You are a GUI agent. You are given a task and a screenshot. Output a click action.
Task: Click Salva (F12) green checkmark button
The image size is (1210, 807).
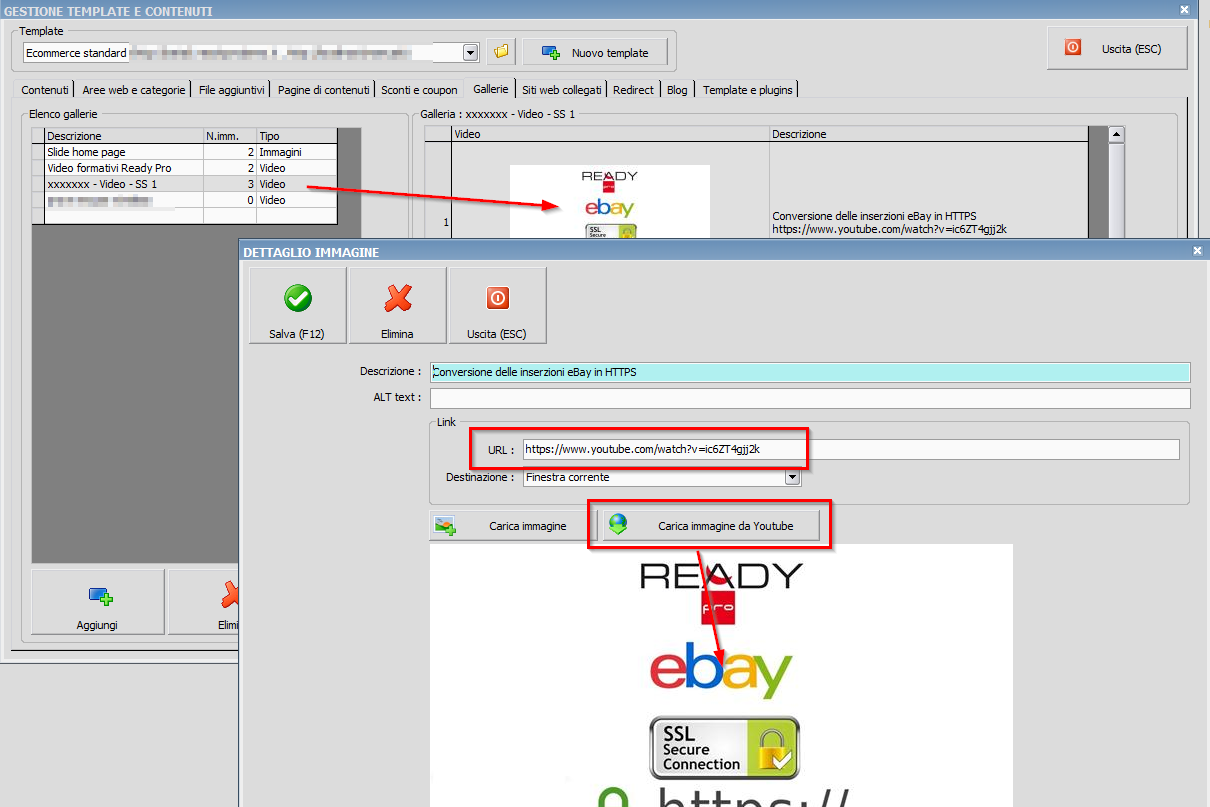point(297,305)
